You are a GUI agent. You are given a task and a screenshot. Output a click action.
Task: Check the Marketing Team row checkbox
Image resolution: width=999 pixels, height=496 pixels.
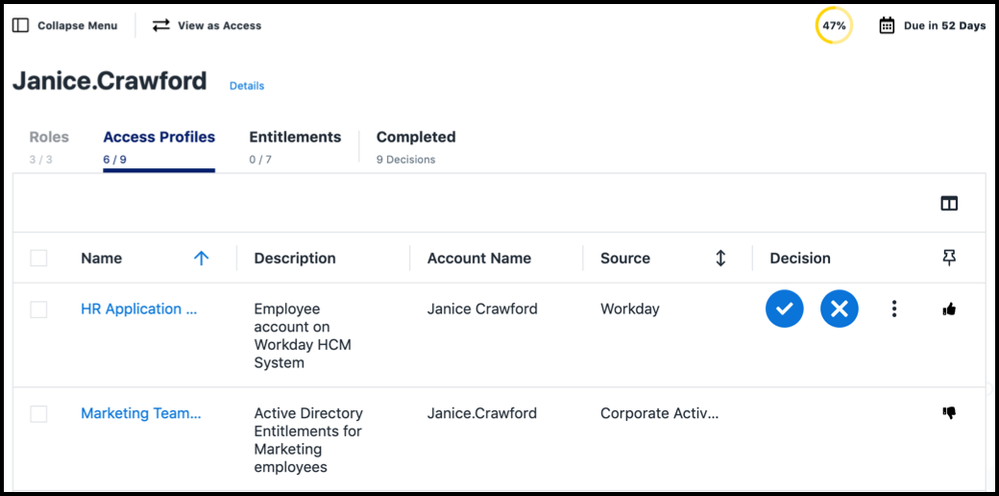(x=39, y=414)
